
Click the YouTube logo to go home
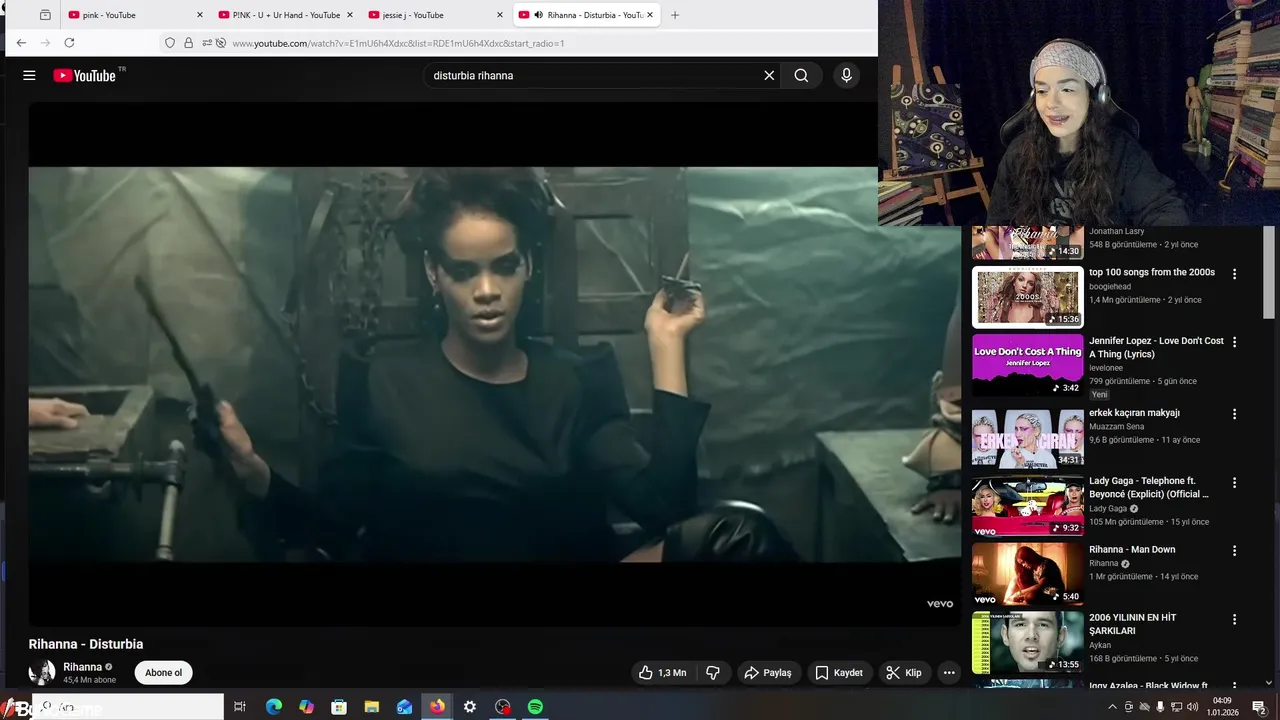tap(86, 75)
